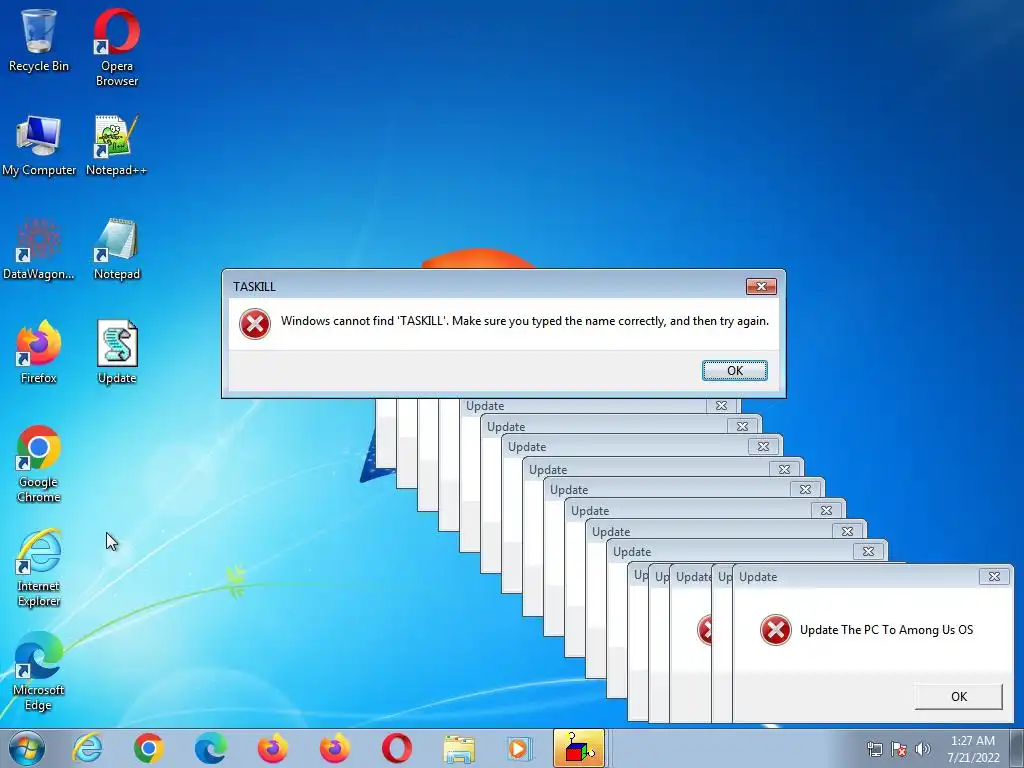Screen dimensions: 1024x768
Task: Open the Windows Start menu orb
Action: coord(27,748)
